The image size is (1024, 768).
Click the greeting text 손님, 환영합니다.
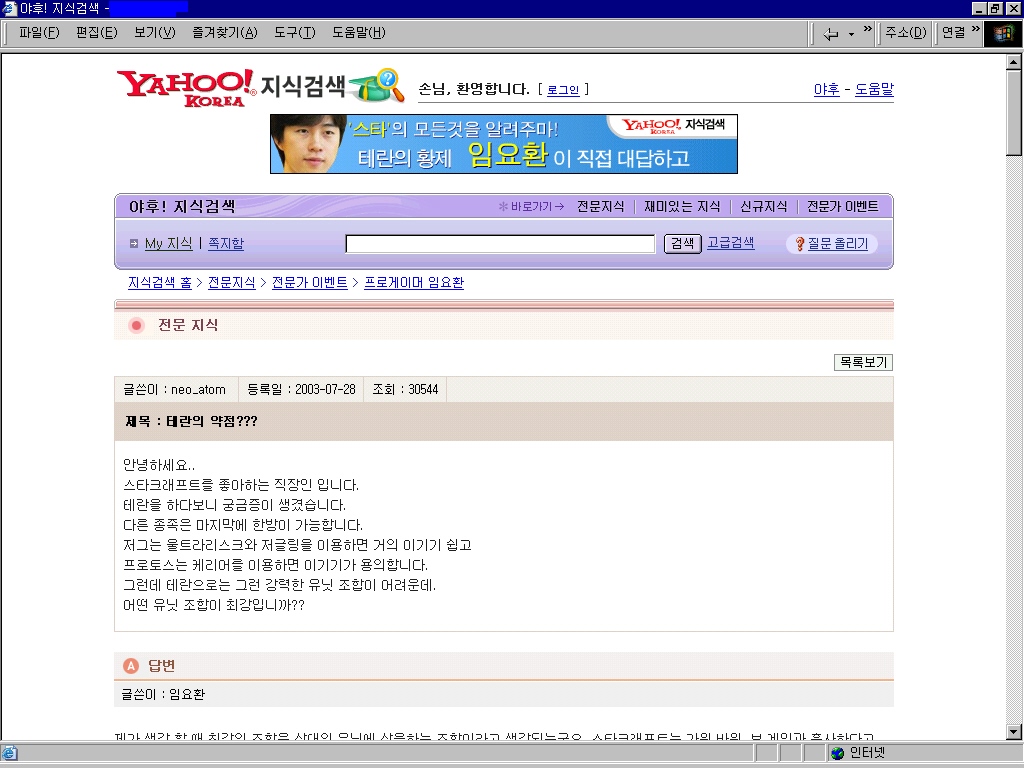point(473,89)
